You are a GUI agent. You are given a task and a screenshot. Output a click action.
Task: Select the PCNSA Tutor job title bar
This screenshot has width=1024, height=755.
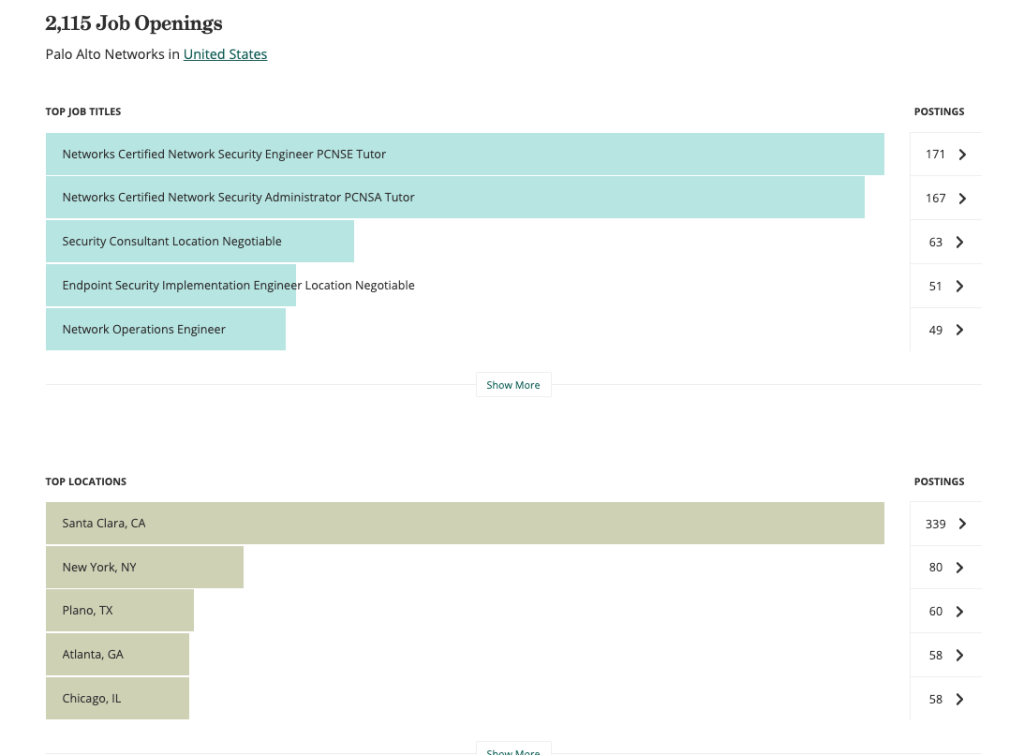tap(454, 198)
